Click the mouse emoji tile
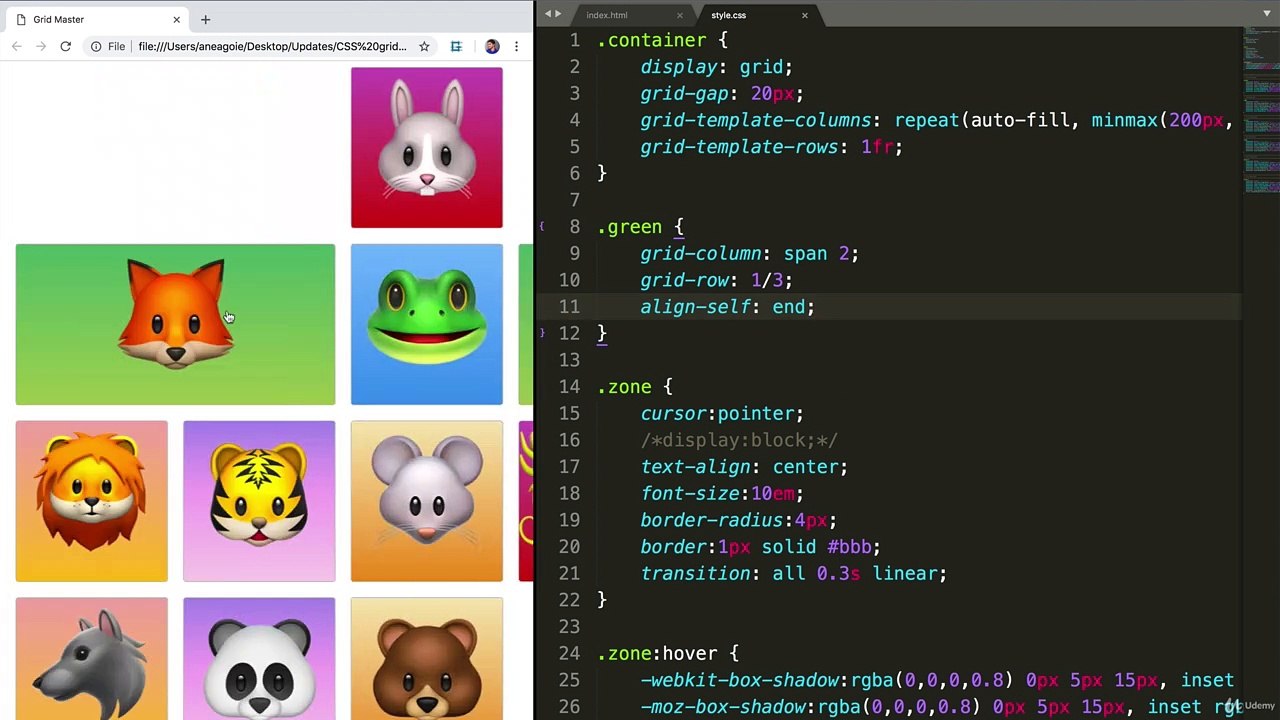 [427, 501]
